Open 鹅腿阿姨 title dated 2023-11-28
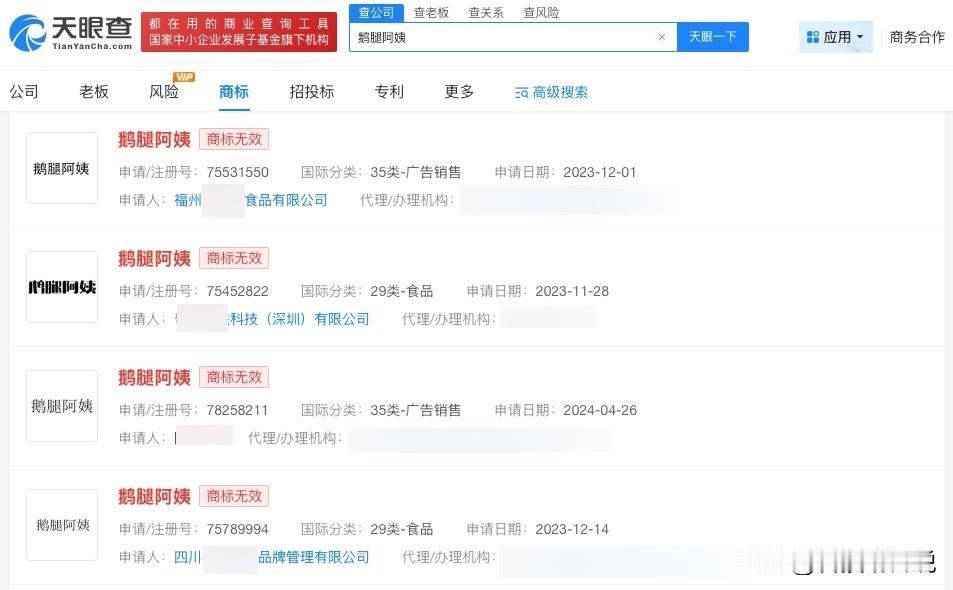 154,258
